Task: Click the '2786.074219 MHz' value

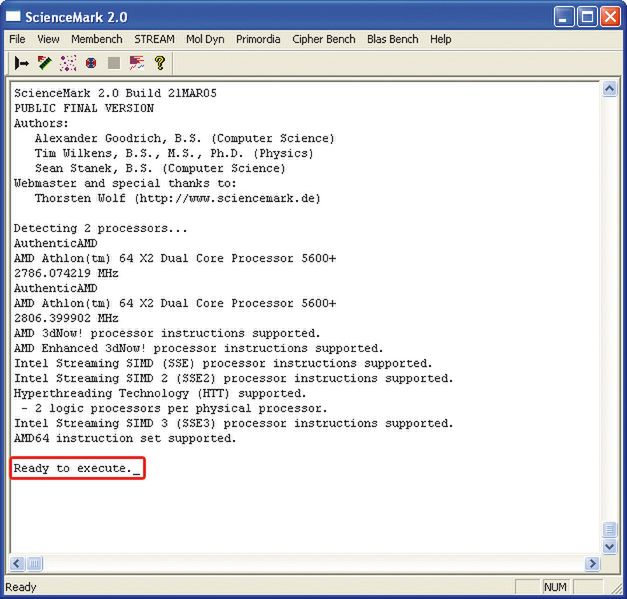Action: tap(66, 273)
